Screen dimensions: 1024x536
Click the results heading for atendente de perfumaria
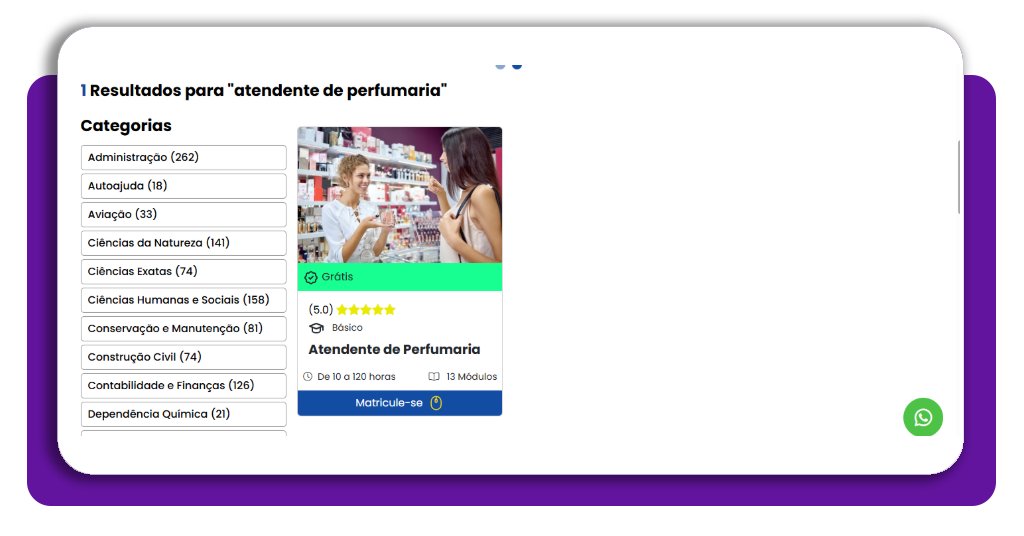click(x=264, y=90)
